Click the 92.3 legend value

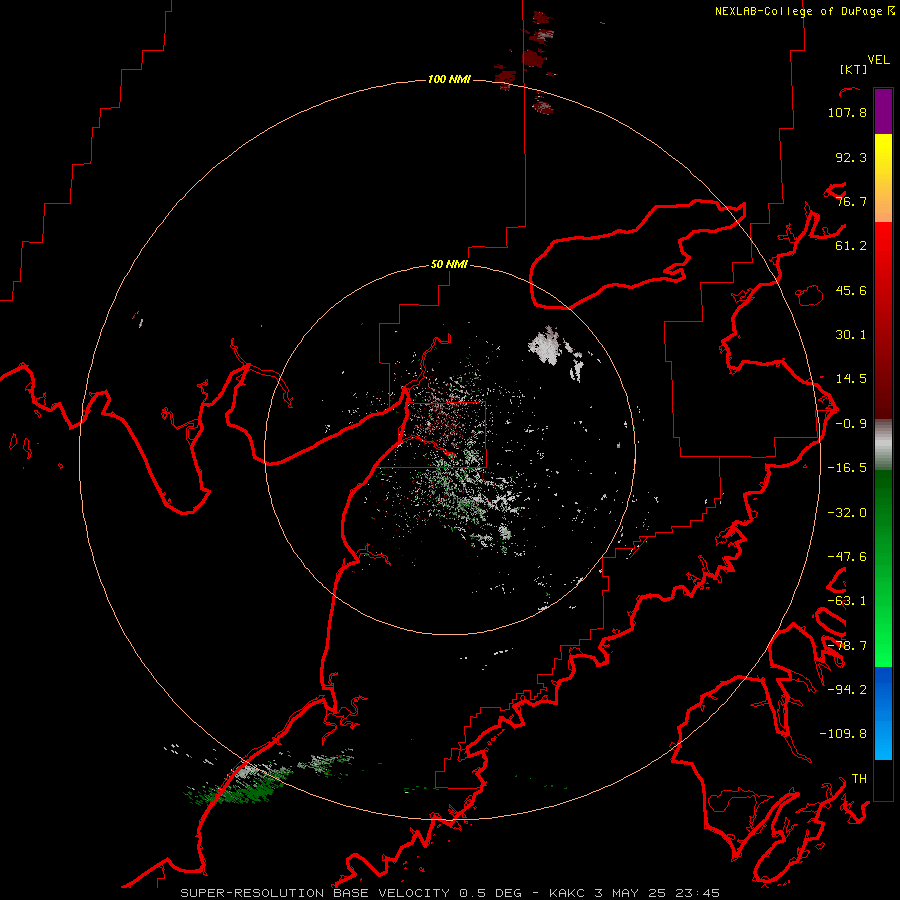pos(851,157)
